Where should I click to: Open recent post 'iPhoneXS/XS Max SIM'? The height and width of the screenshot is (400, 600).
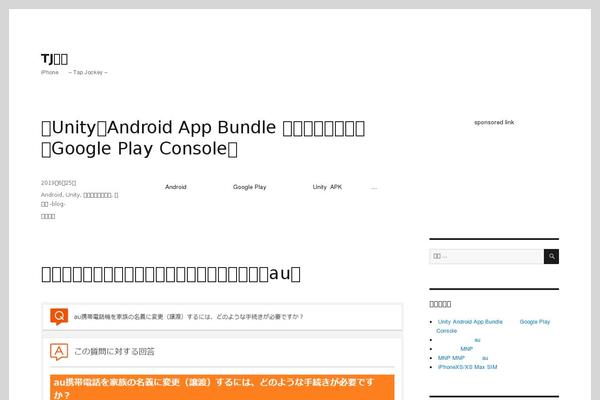[x=467, y=367]
